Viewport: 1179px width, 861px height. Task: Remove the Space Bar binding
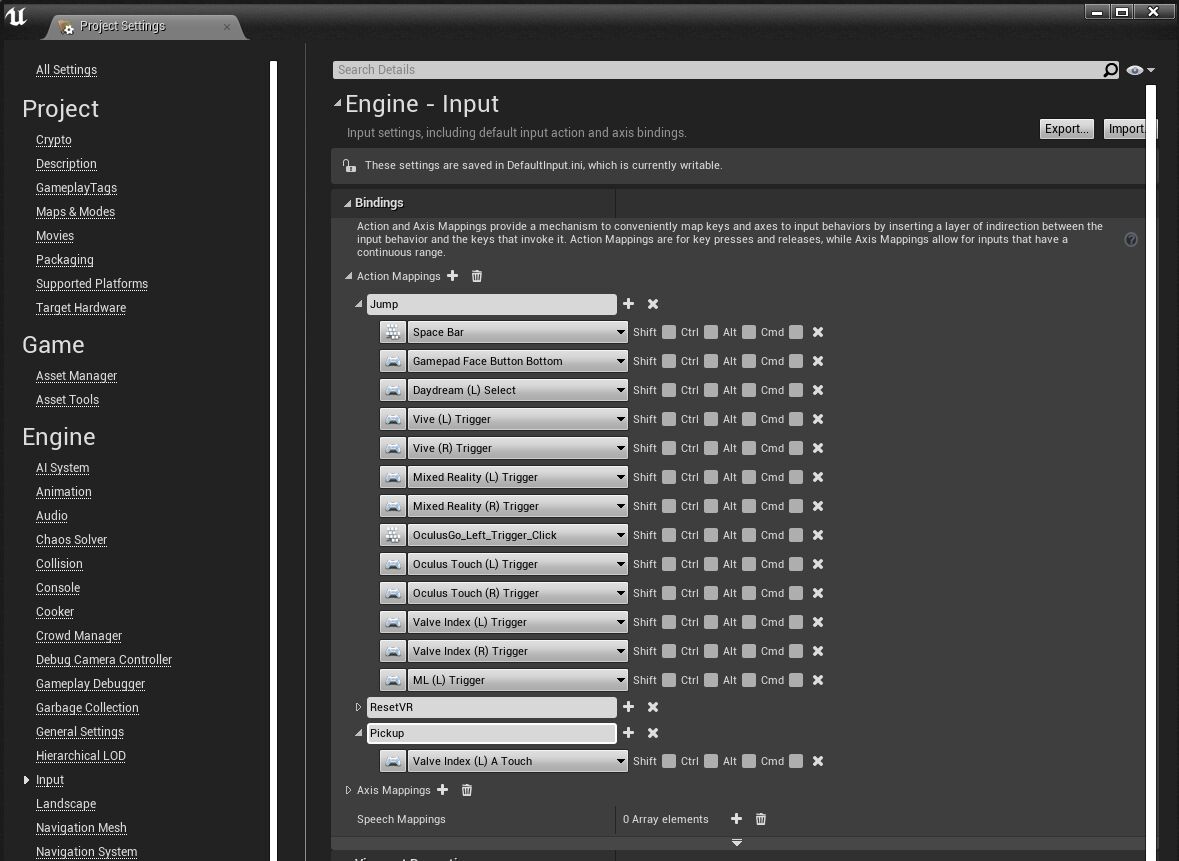tap(818, 332)
